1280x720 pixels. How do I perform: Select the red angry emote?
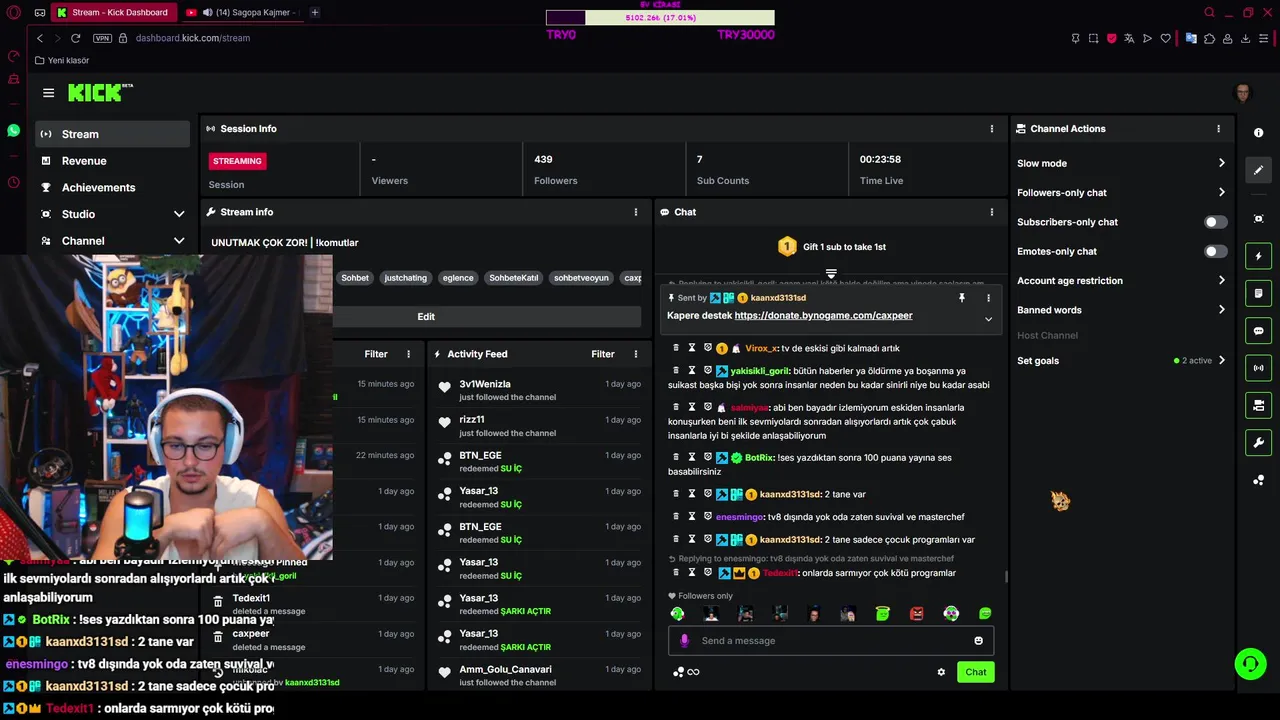point(916,614)
